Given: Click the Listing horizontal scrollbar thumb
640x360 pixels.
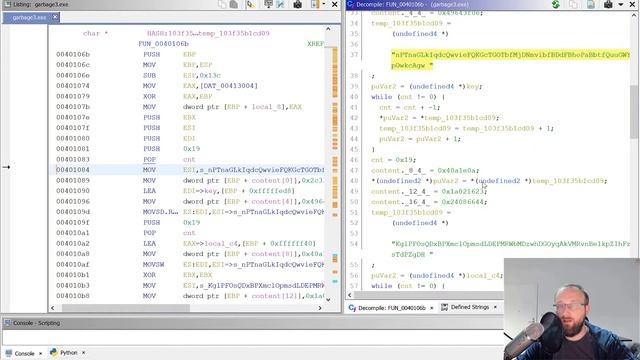Looking at the screenshot, I should (125, 308).
